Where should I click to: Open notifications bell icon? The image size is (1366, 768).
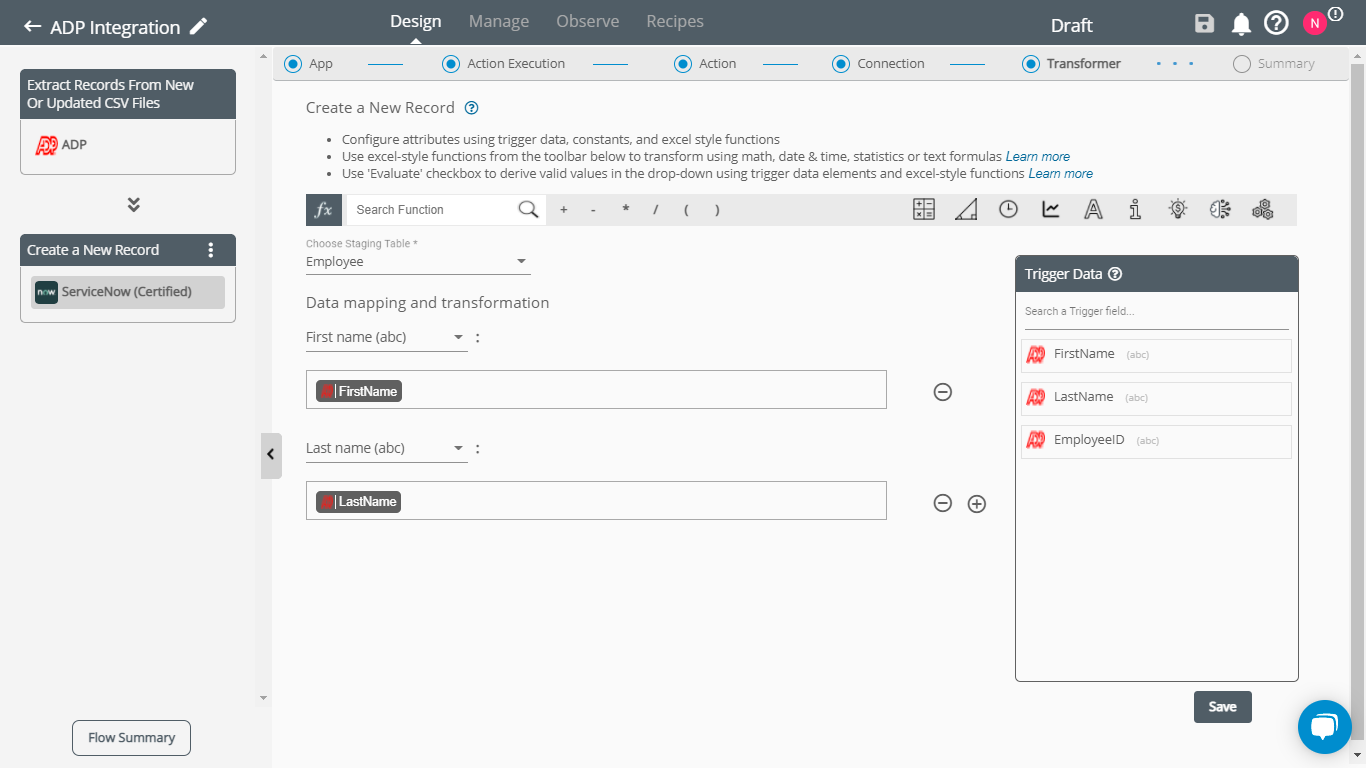pyautogui.click(x=1241, y=24)
